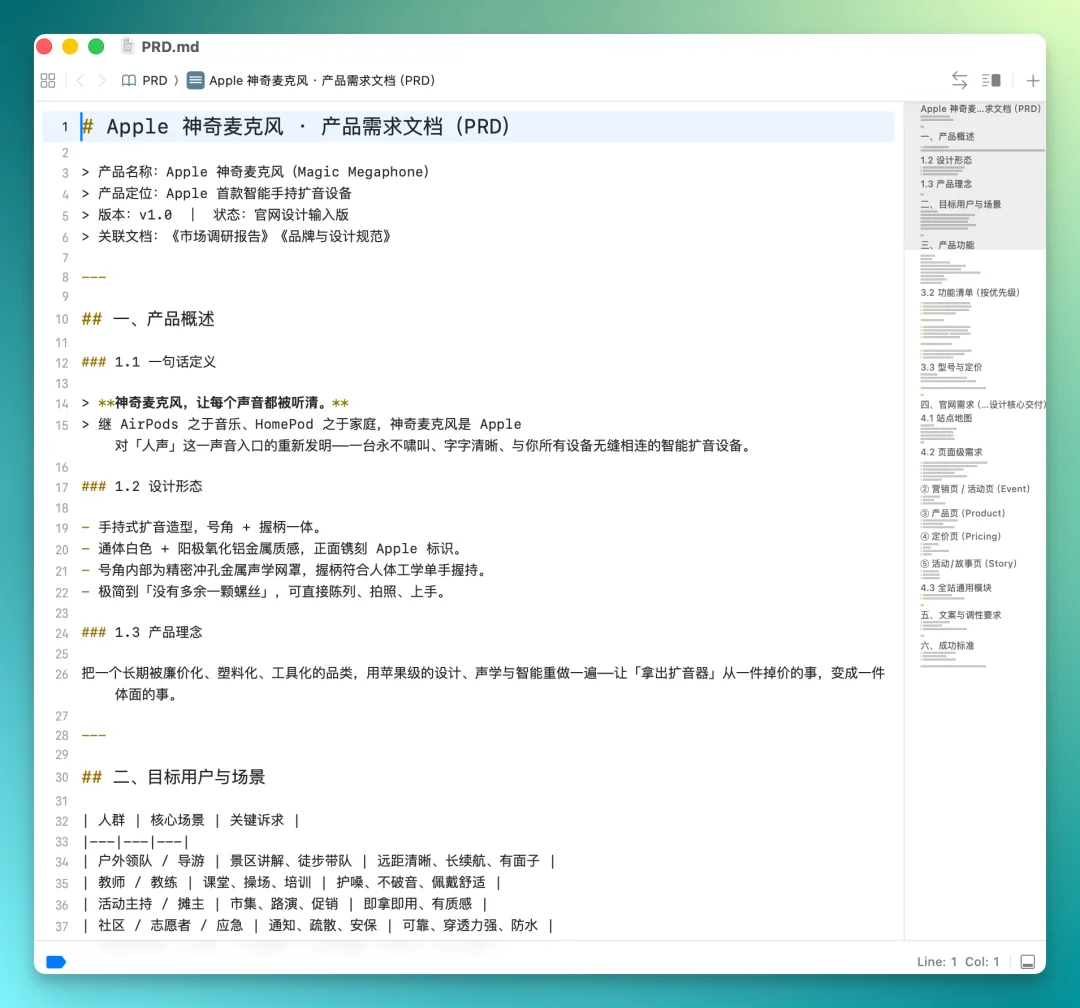Click the heading '### 1.2 设计形态' in editor

(142, 486)
